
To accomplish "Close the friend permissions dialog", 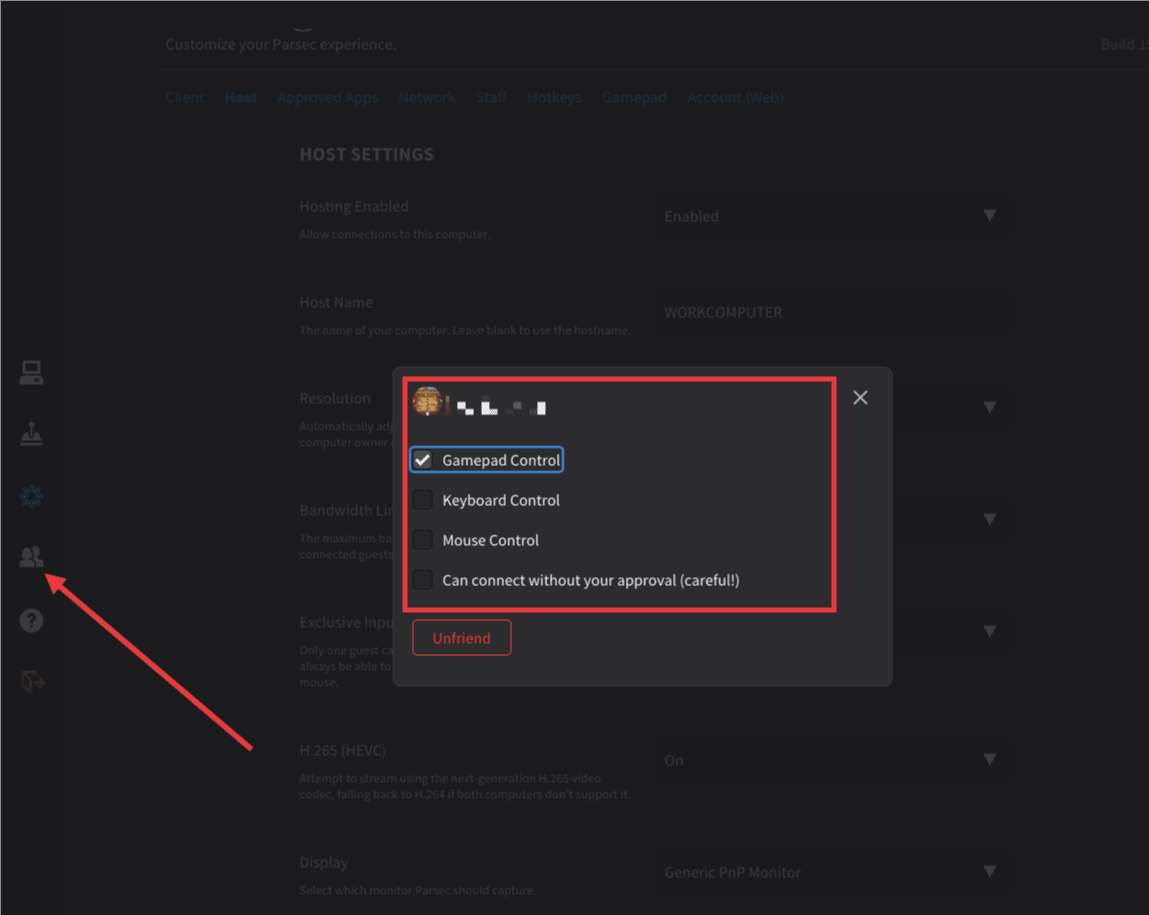I will click(860, 398).
